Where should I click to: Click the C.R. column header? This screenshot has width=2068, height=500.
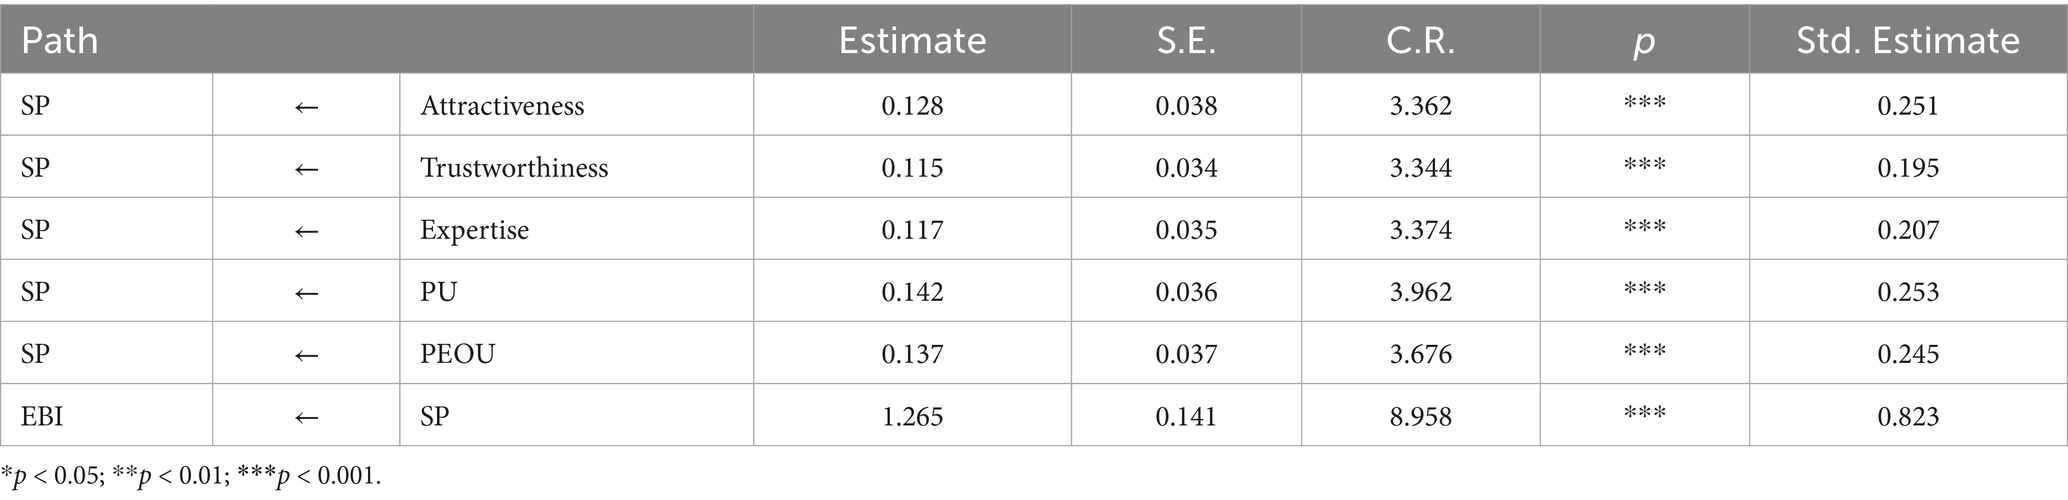click(1420, 40)
